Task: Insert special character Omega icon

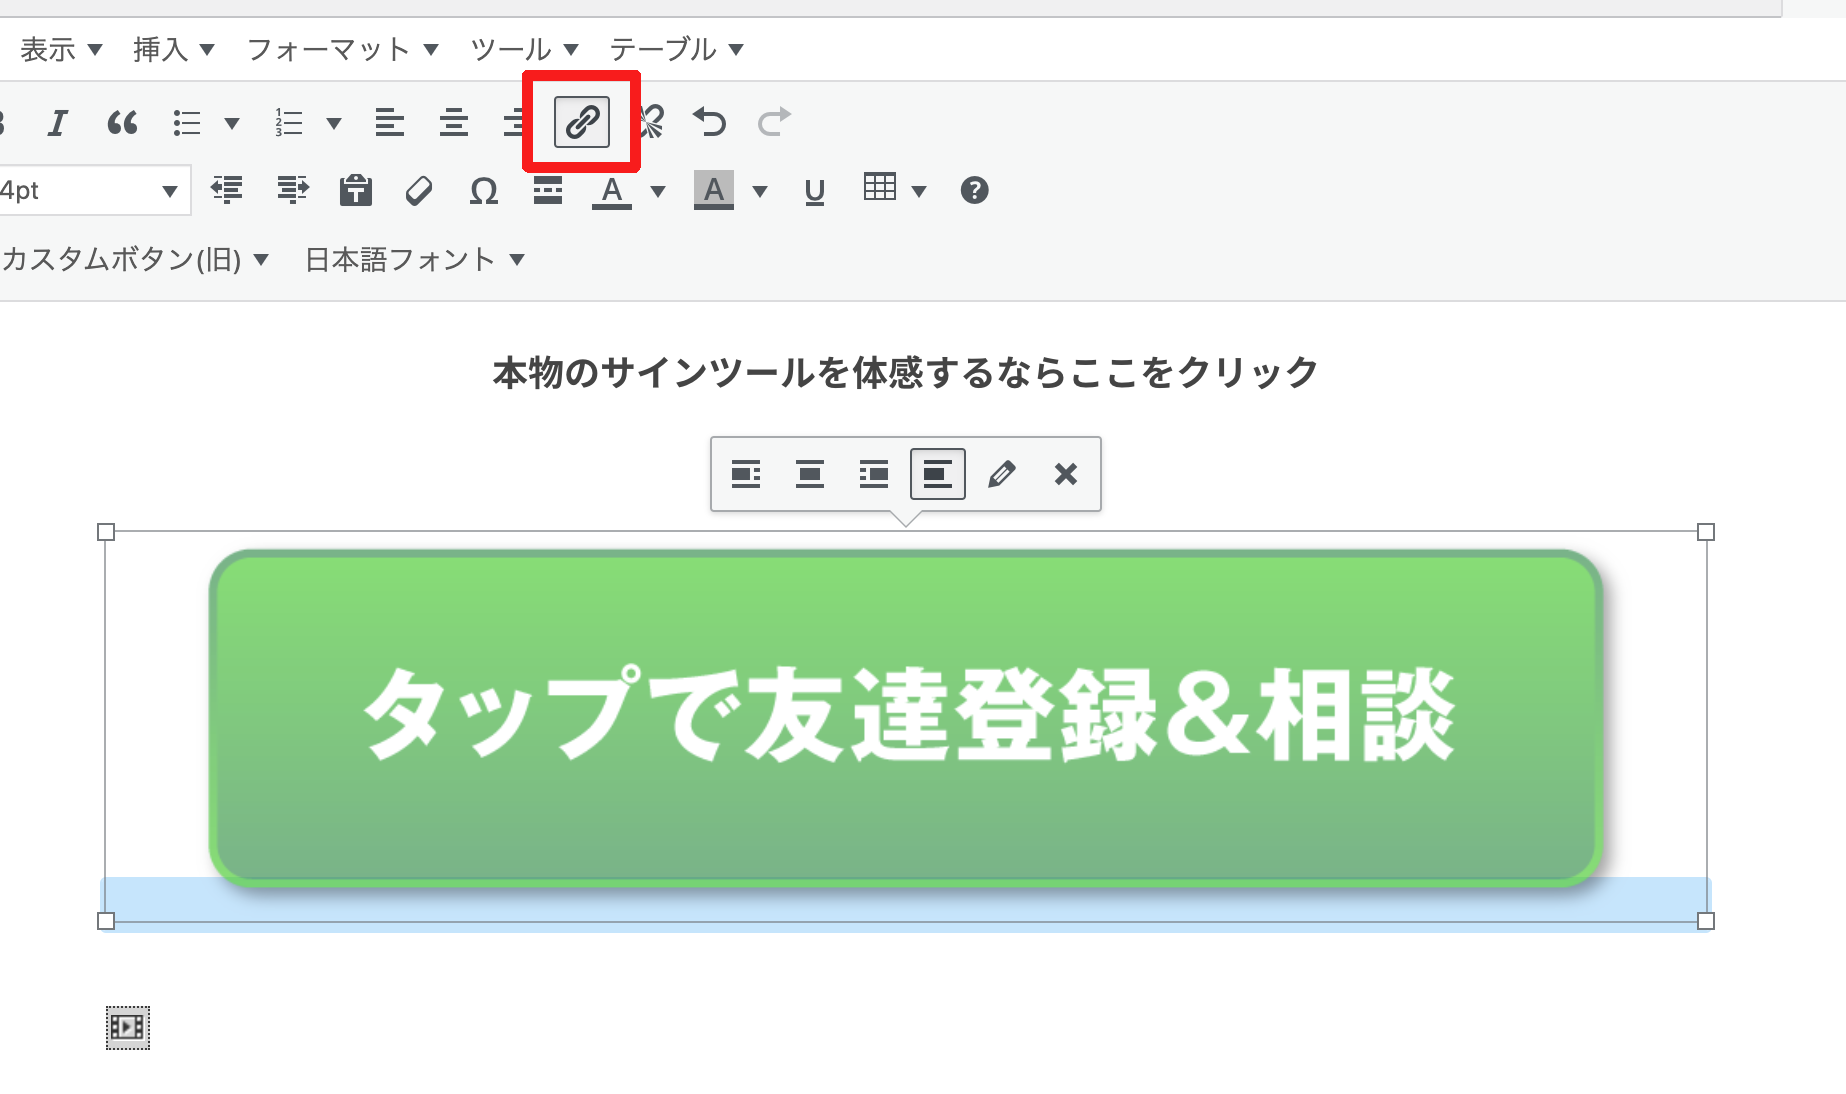Action: (x=484, y=190)
